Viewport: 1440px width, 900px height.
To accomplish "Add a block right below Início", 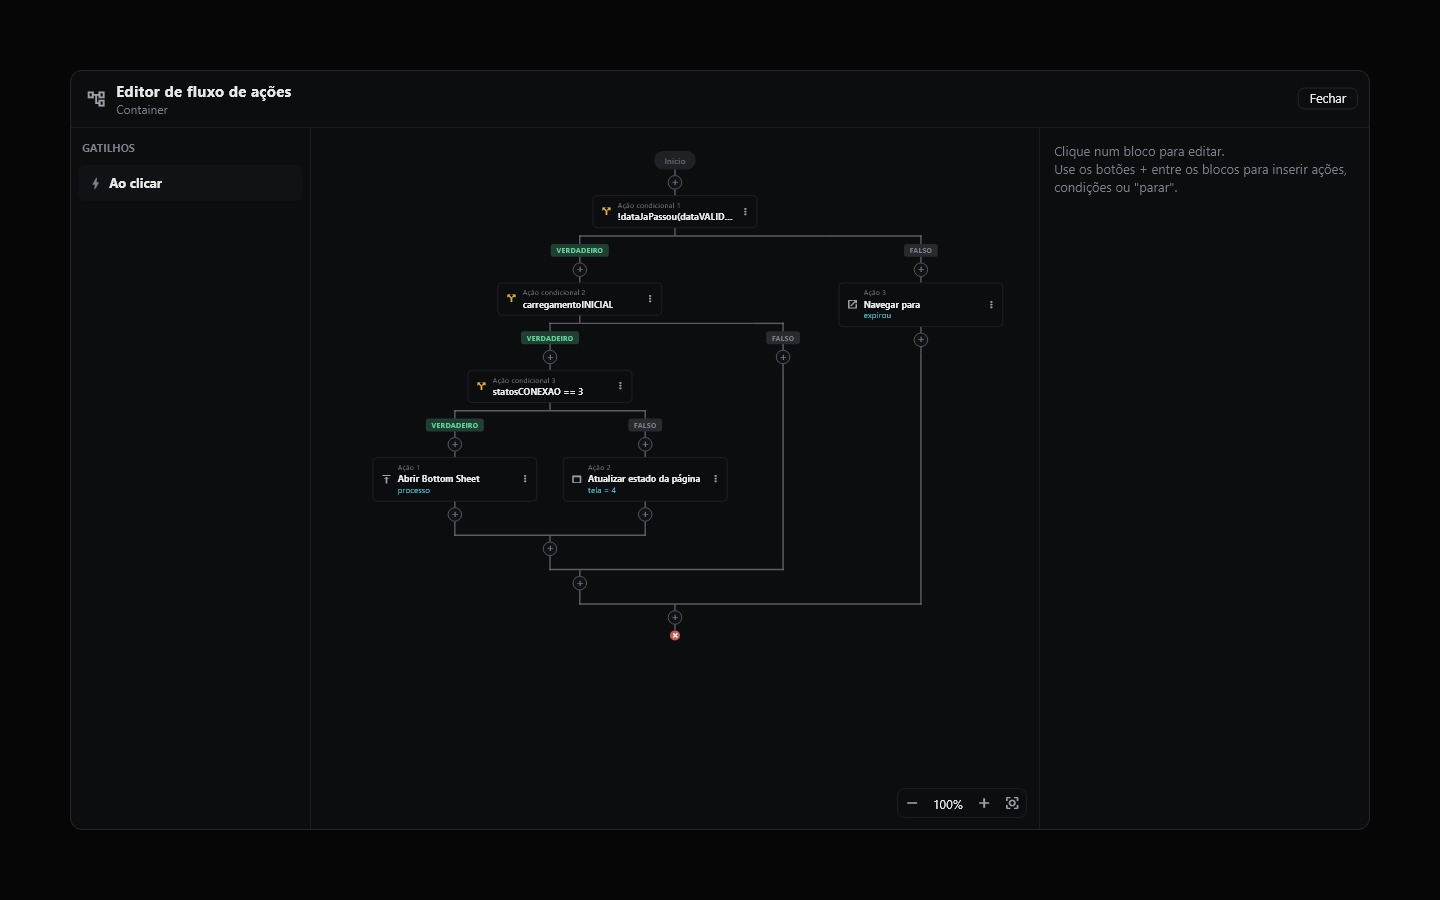I will point(675,183).
